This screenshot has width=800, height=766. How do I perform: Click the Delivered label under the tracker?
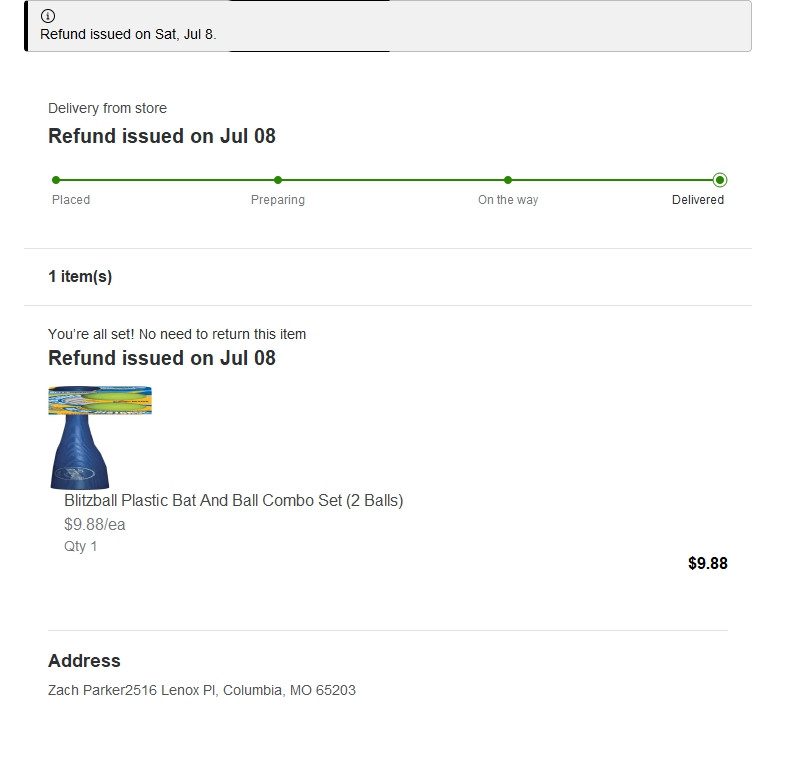pos(698,200)
